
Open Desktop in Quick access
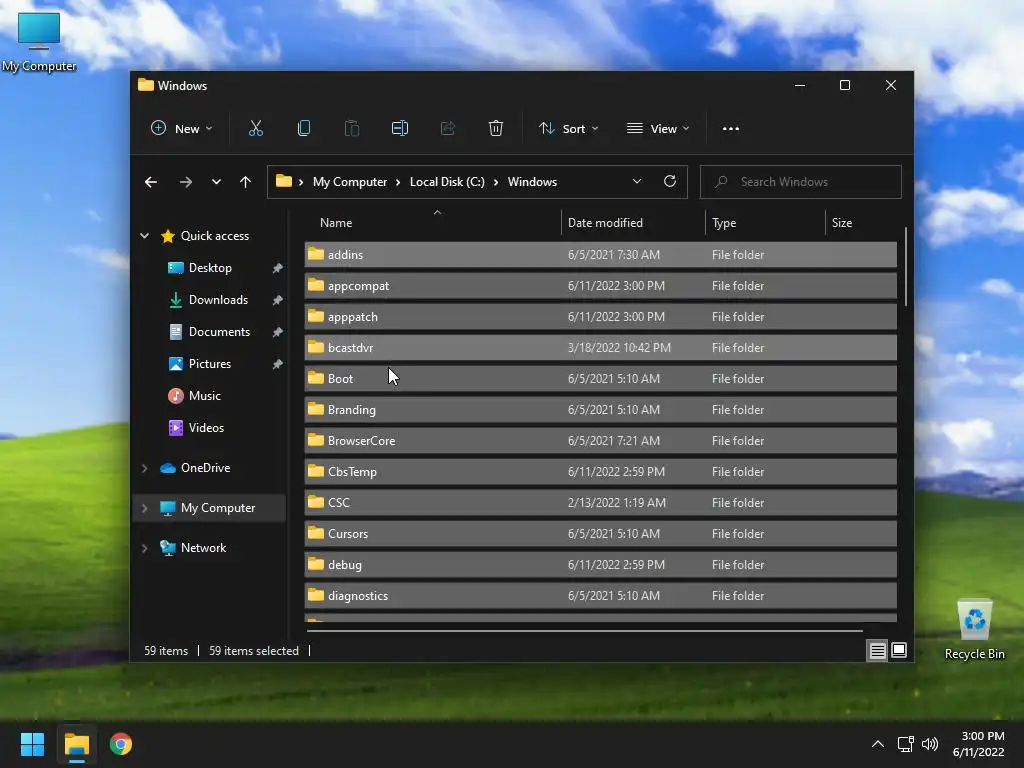tap(210, 268)
